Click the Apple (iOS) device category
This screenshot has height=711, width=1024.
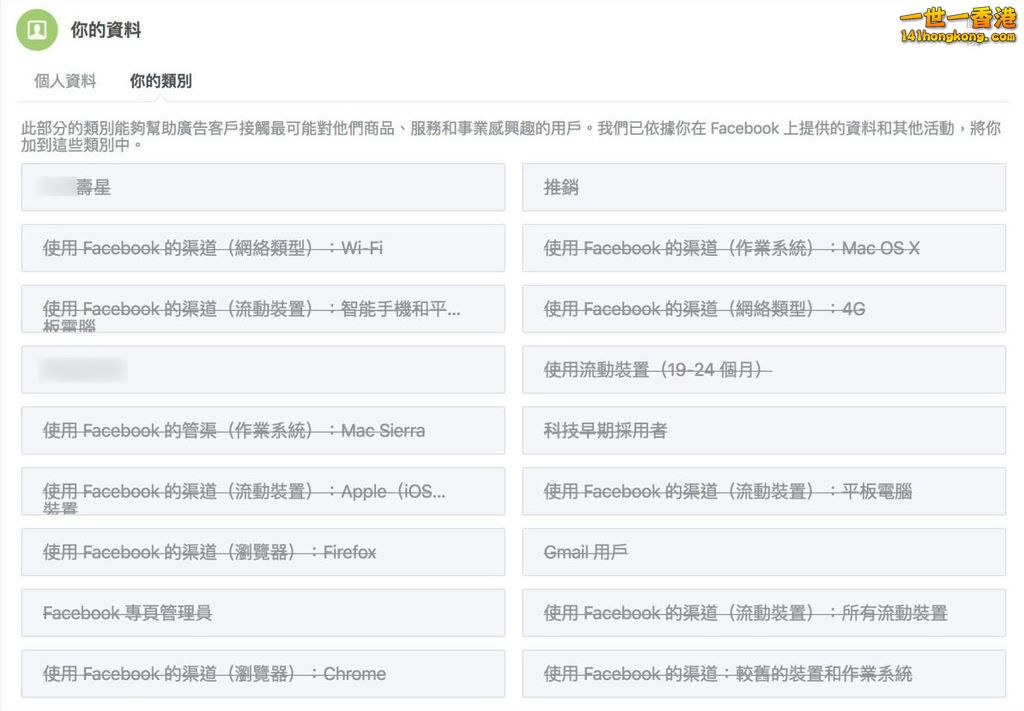(263, 491)
